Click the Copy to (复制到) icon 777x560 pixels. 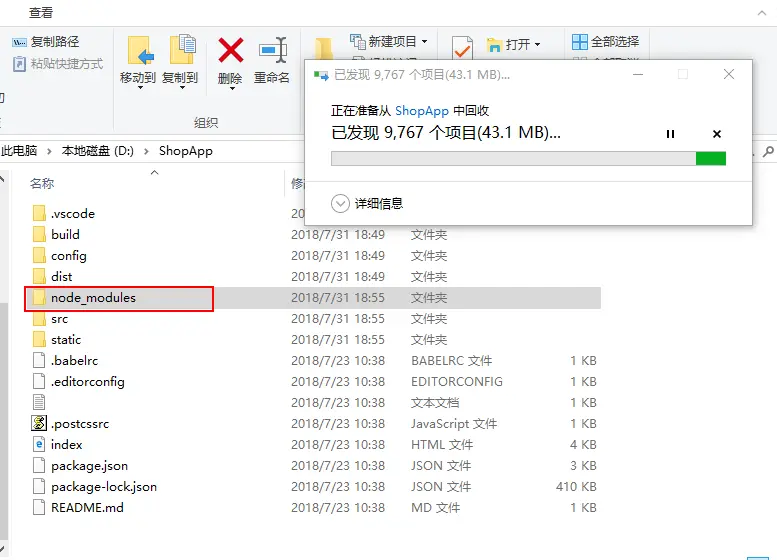[182, 50]
